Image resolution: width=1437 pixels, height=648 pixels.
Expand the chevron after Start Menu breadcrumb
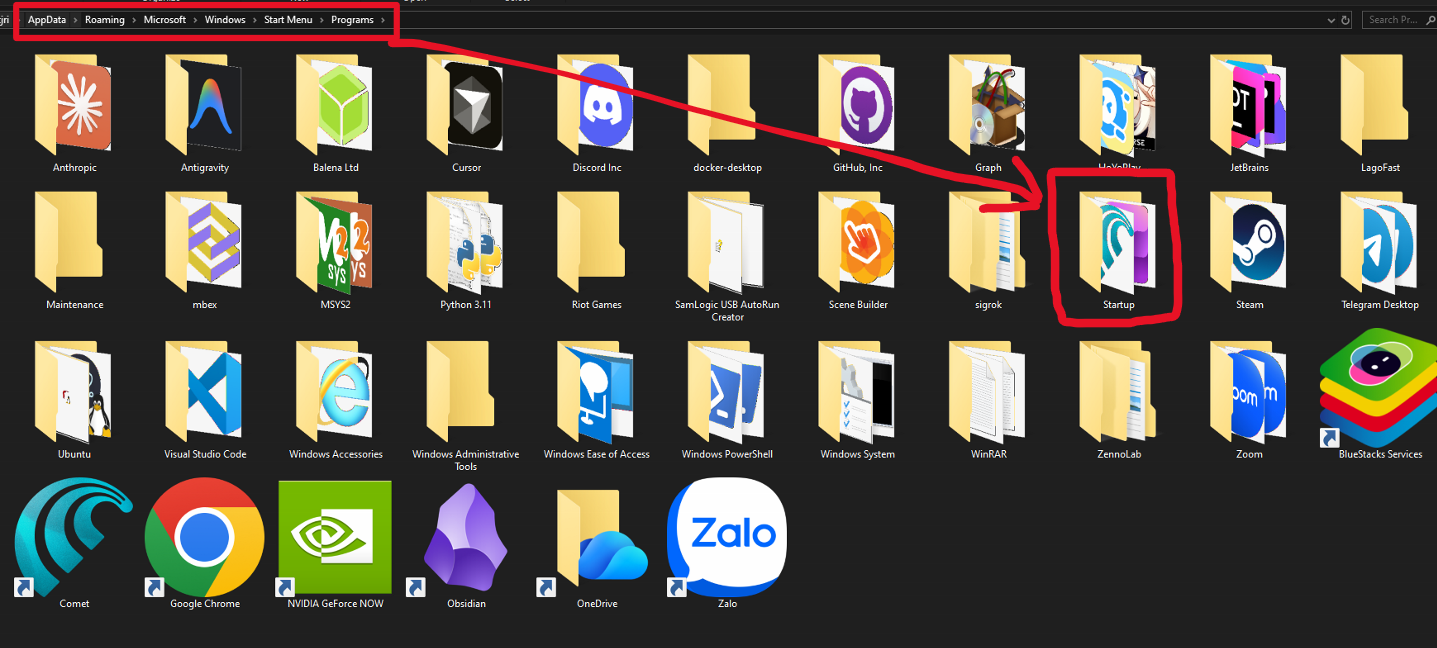tap(321, 19)
